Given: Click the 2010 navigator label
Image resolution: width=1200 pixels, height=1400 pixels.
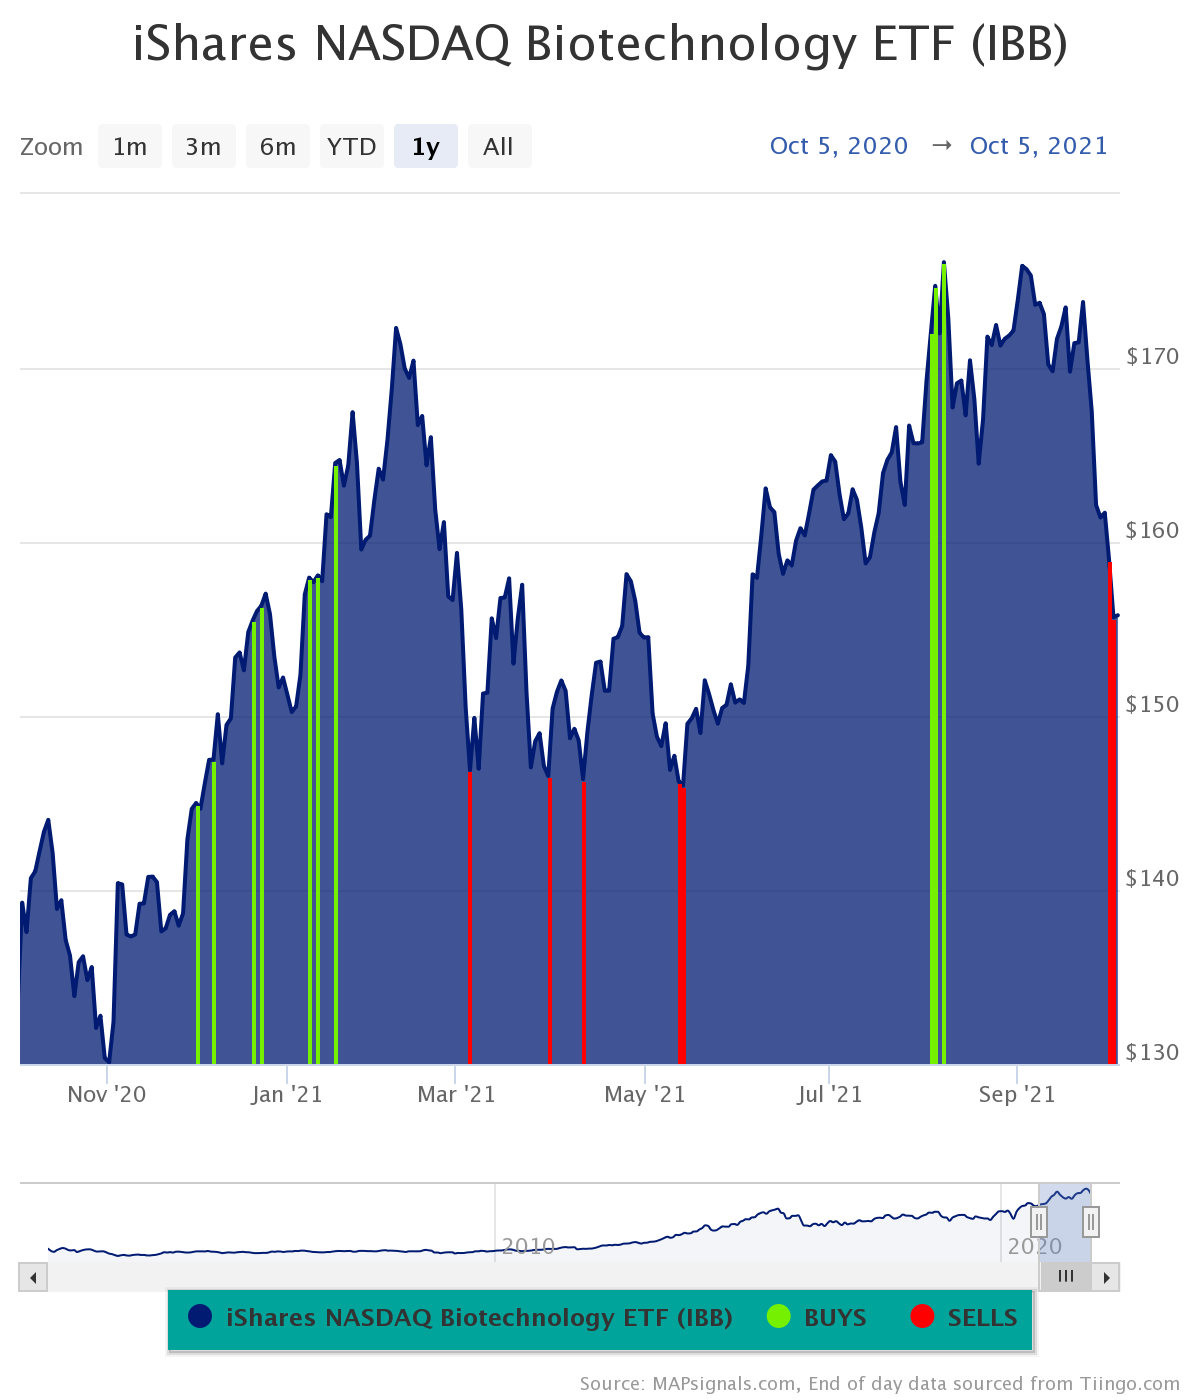Looking at the screenshot, I should coord(528,1246).
